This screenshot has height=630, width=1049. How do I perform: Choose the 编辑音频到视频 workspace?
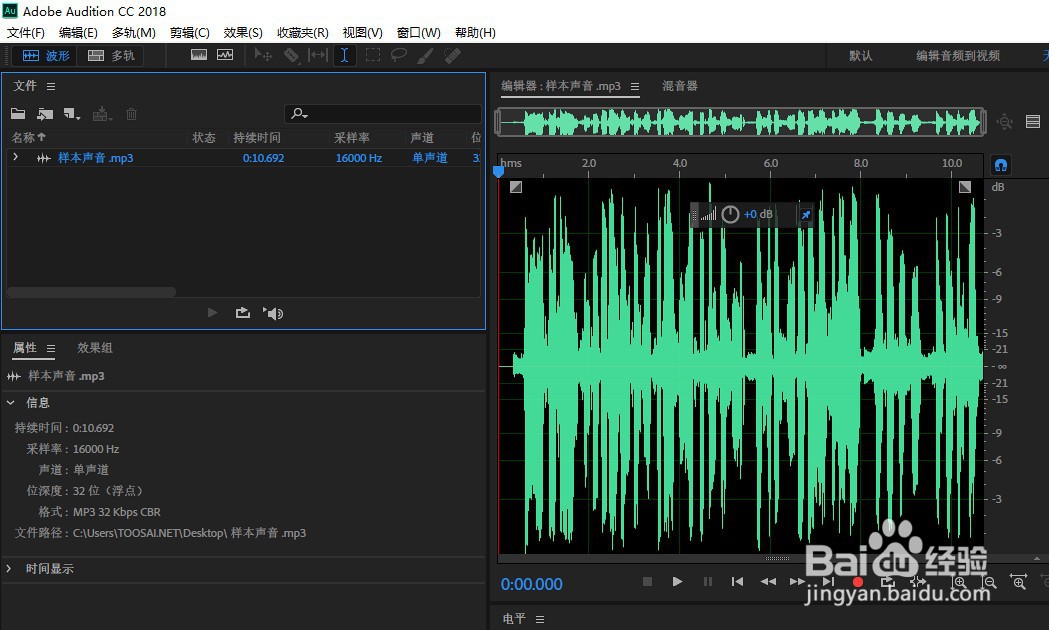[x=958, y=56]
